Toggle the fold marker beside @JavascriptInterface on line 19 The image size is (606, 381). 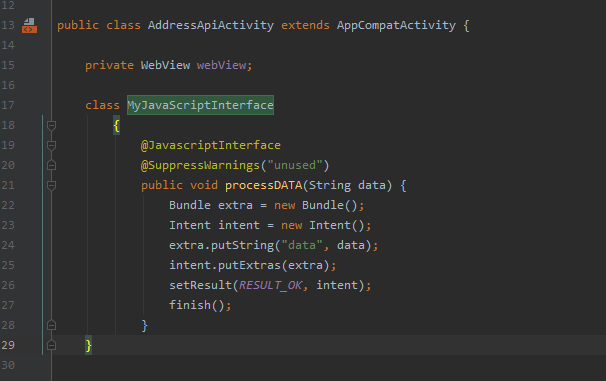pyautogui.click(x=51, y=145)
